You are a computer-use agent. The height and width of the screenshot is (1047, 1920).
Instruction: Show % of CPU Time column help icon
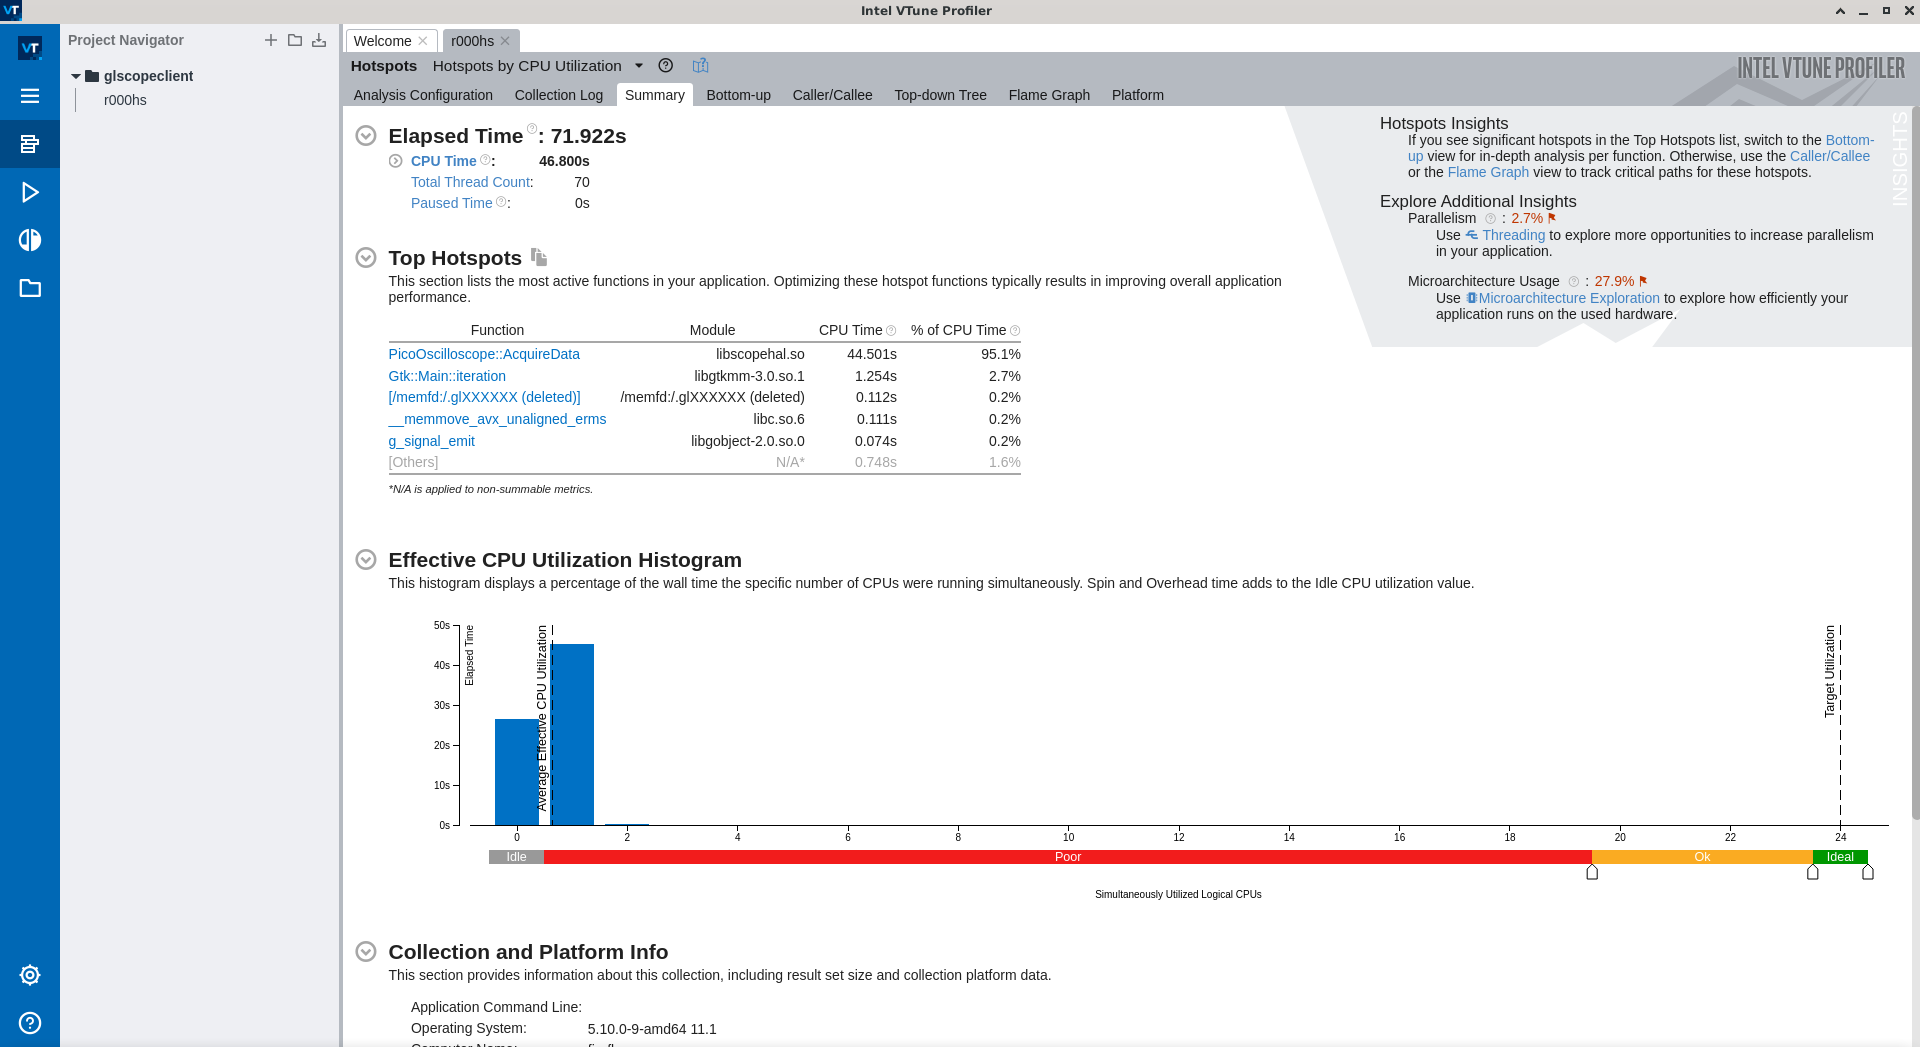1015,331
